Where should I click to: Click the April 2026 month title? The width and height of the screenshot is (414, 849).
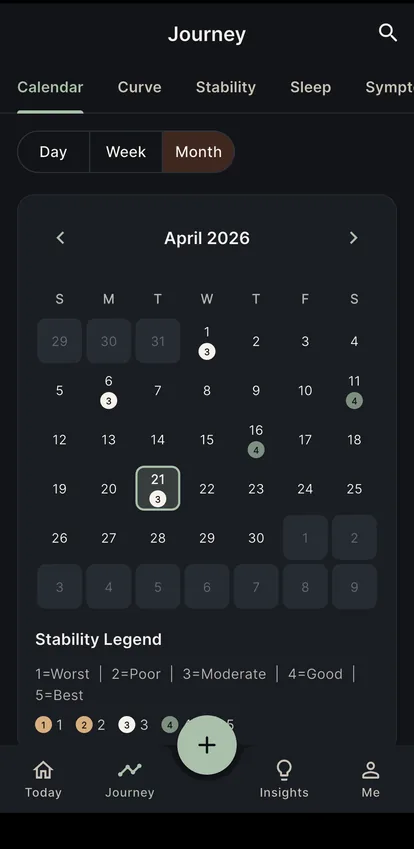point(207,238)
